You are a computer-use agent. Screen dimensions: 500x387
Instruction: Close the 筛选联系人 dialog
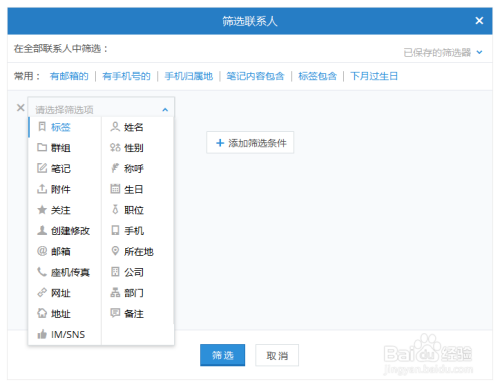[x=479, y=21]
